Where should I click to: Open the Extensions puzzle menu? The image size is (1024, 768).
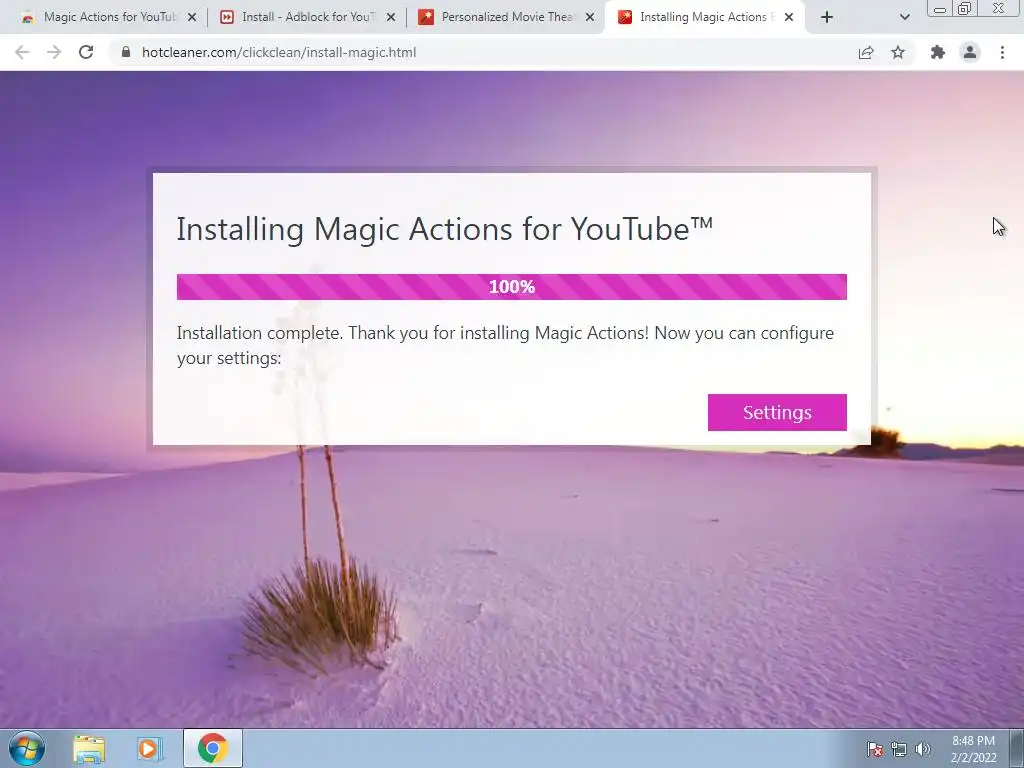pyautogui.click(x=938, y=52)
